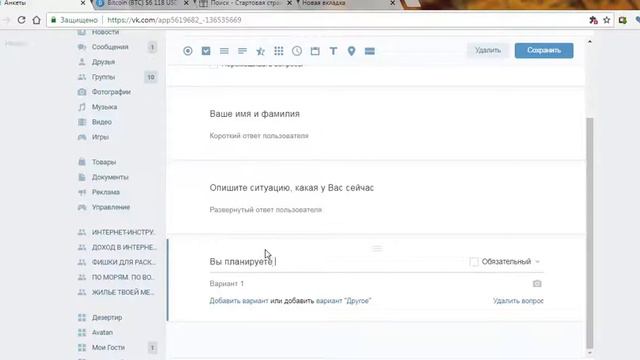Go to browser home page

tap(36, 20)
